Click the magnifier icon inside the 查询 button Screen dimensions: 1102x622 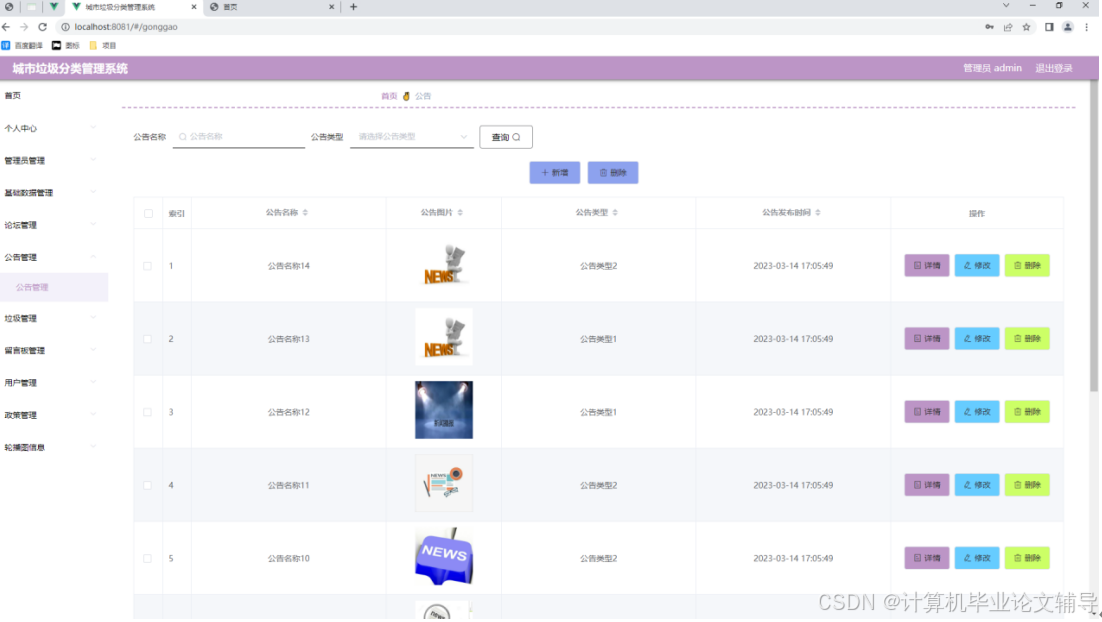pos(518,136)
